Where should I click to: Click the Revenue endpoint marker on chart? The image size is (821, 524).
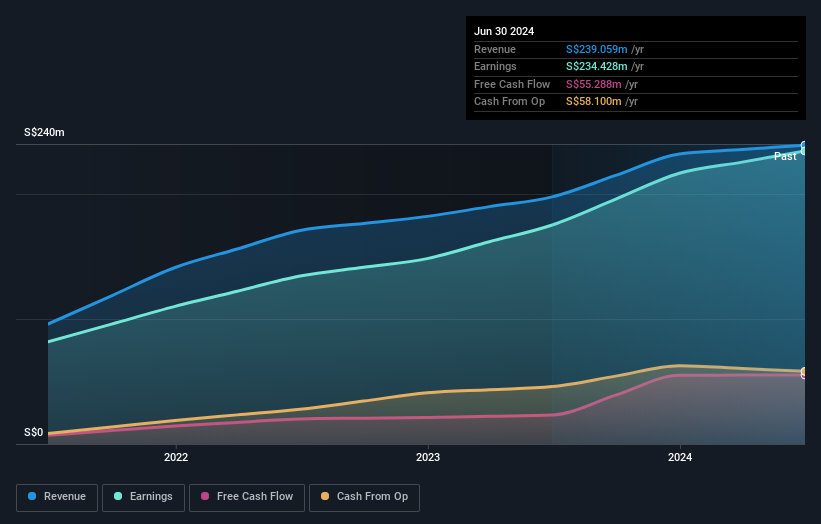[x=804, y=146]
